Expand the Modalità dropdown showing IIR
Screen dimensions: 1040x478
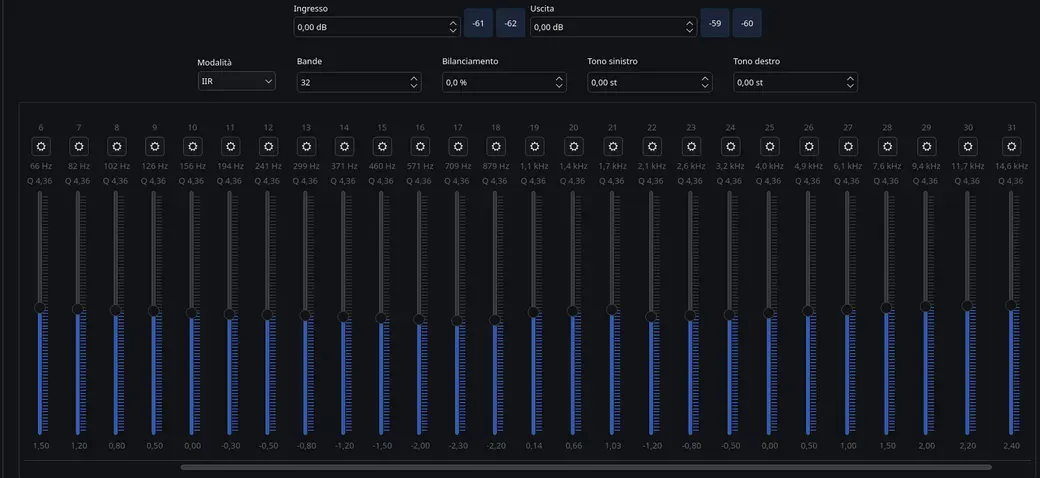coord(236,82)
